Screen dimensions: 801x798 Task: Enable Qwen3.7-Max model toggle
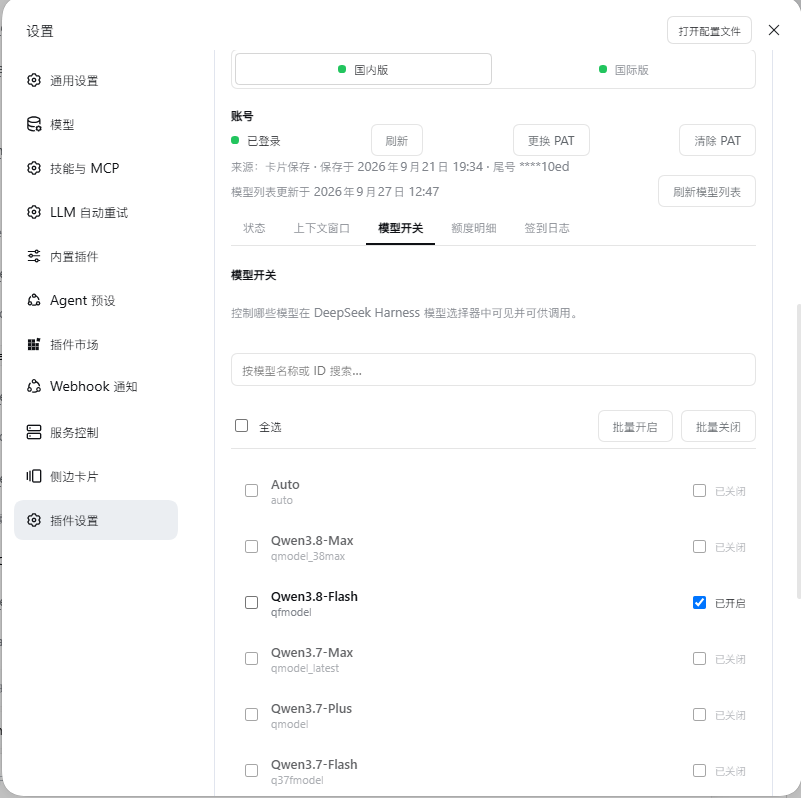point(699,659)
